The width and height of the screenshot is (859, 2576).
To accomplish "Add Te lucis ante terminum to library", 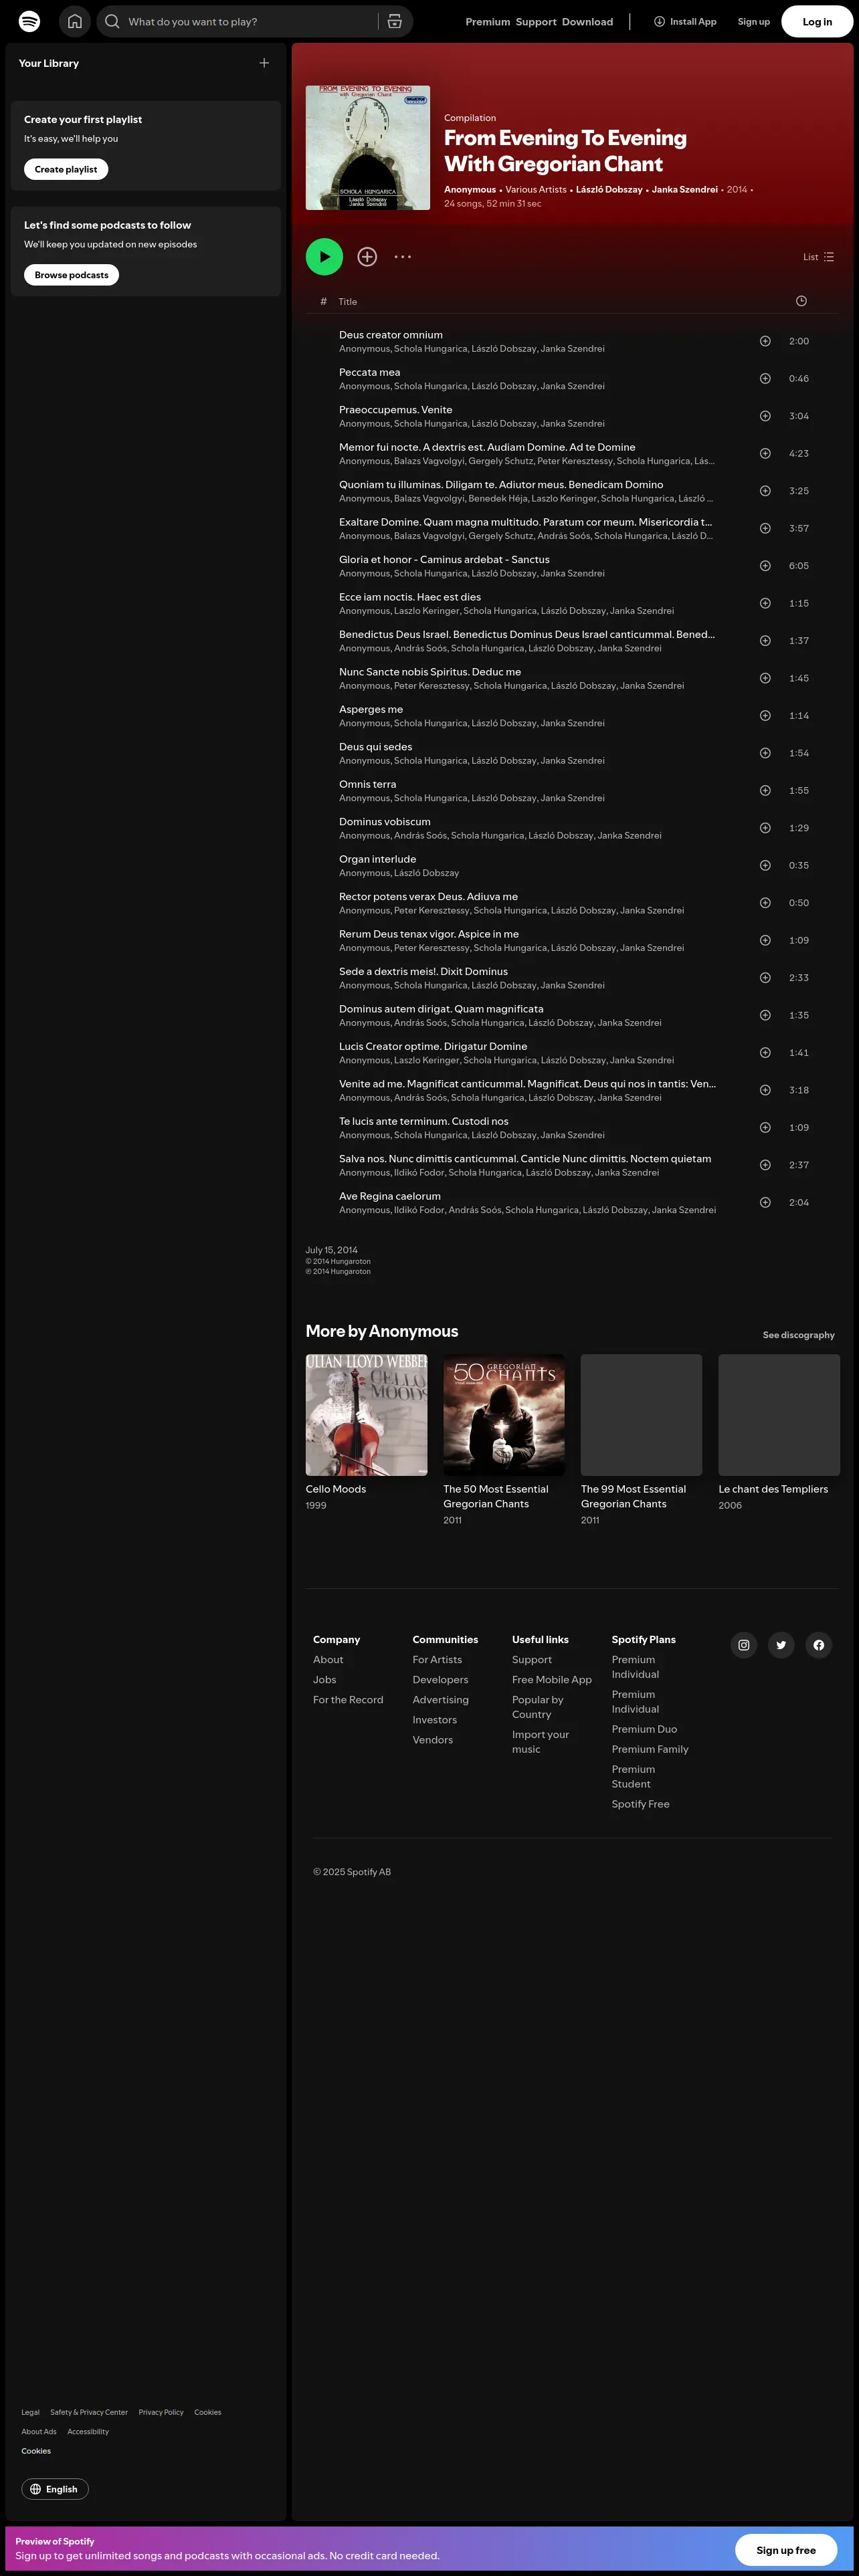I will [765, 1128].
